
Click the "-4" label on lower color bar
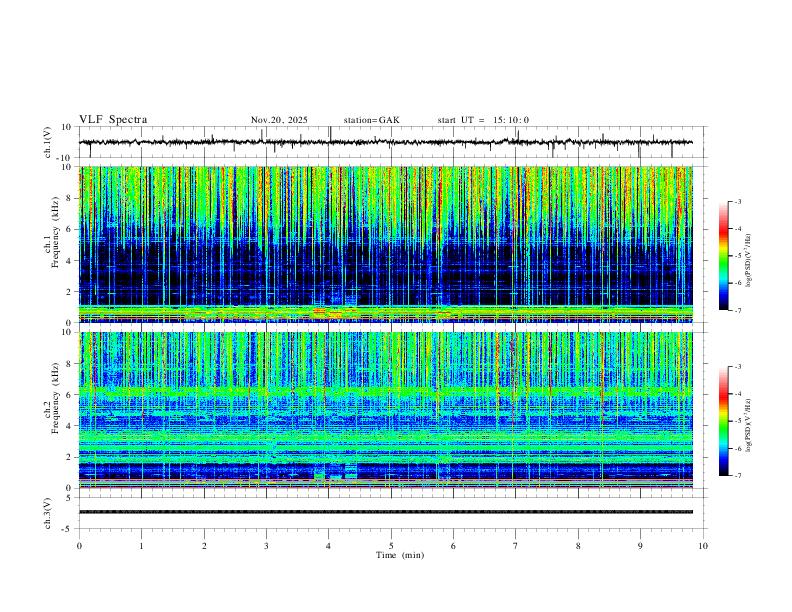click(737, 394)
